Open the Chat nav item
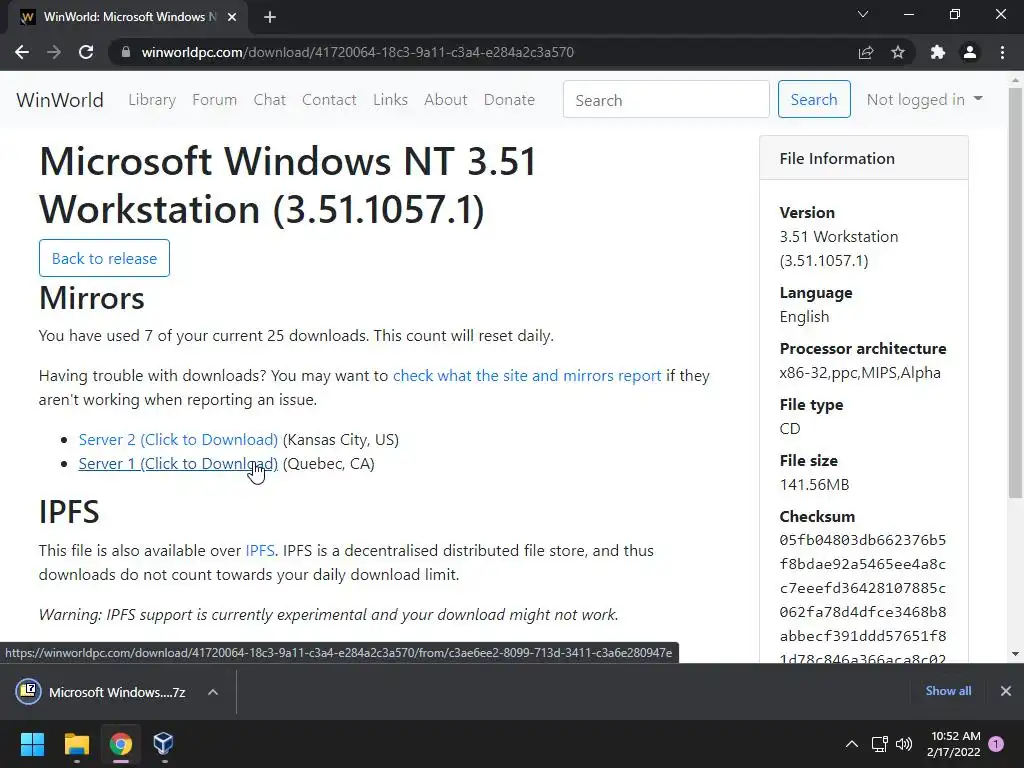1024x768 pixels. pos(270,100)
